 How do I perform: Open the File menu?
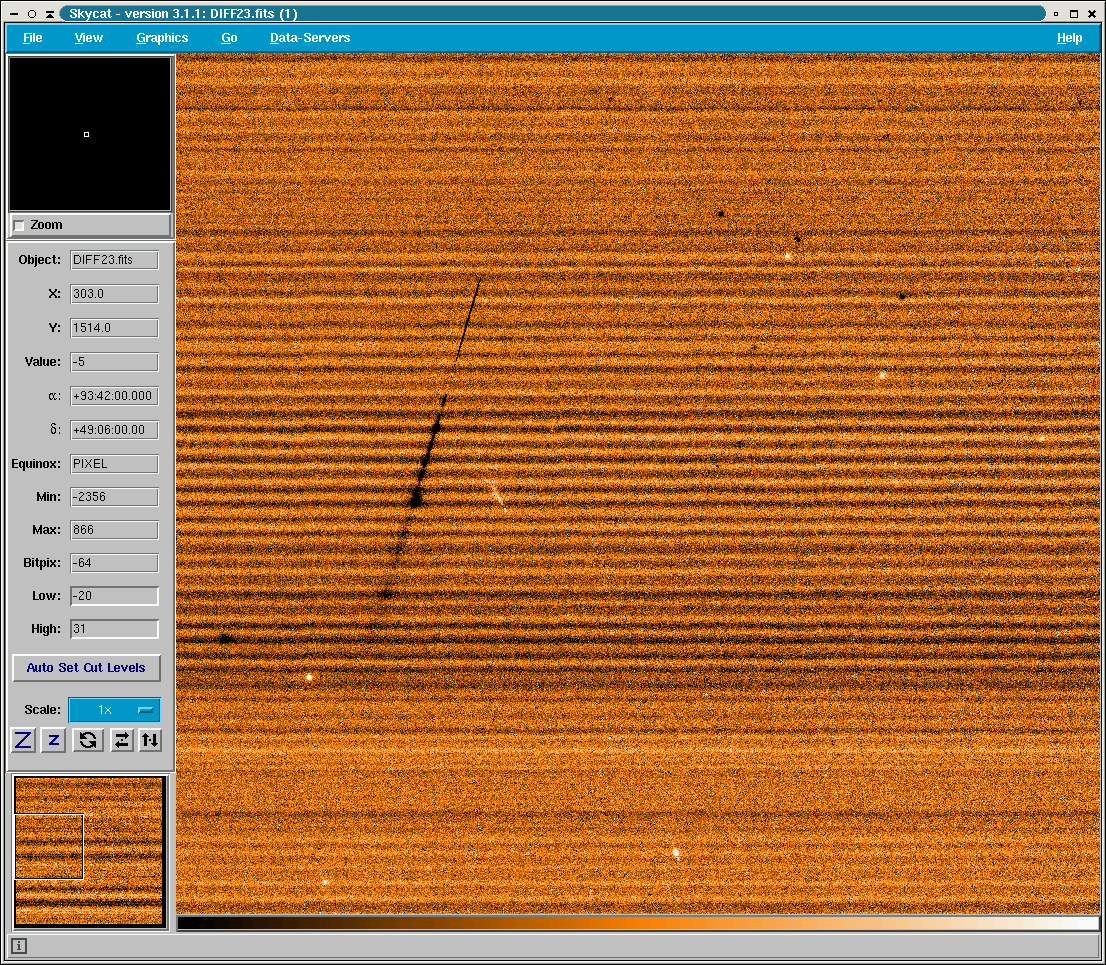point(32,38)
